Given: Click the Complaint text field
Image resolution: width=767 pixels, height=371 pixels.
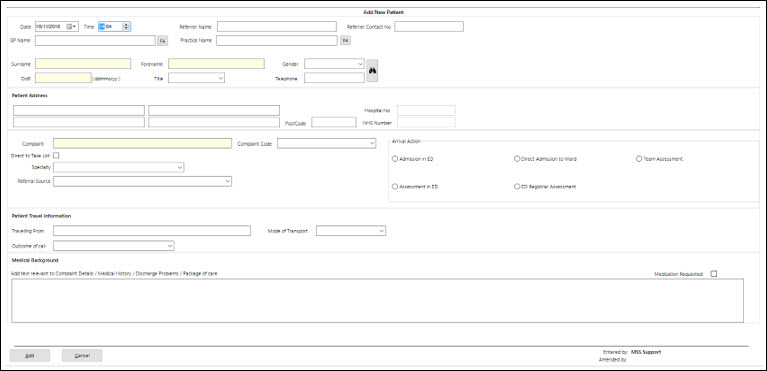Looking at the screenshot, I should [x=142, y=143].
